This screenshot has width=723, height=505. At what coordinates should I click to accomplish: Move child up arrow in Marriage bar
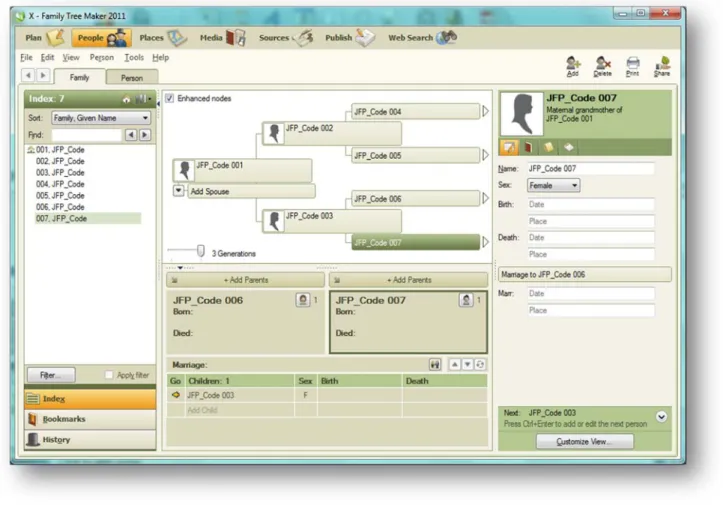click(x=455, y=365)
